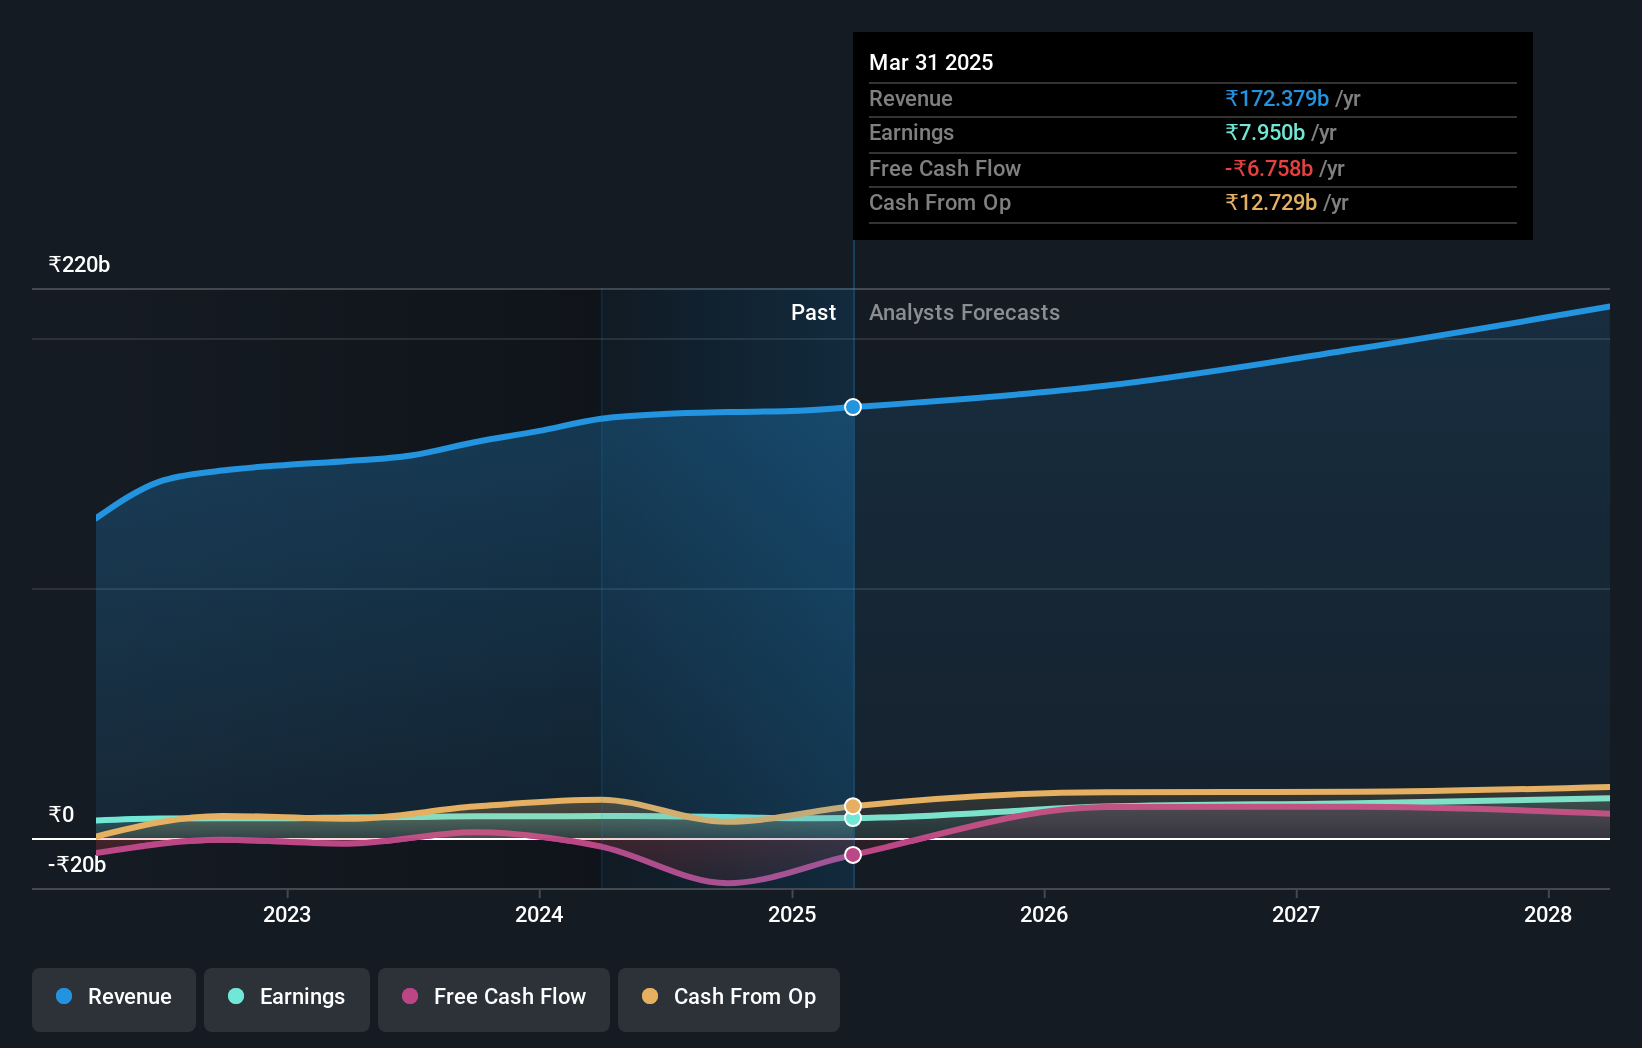Viewport: 1642px width, 1048px height.
Task: Click the Earnings row label in tooltip
Action: pos(911,132)
